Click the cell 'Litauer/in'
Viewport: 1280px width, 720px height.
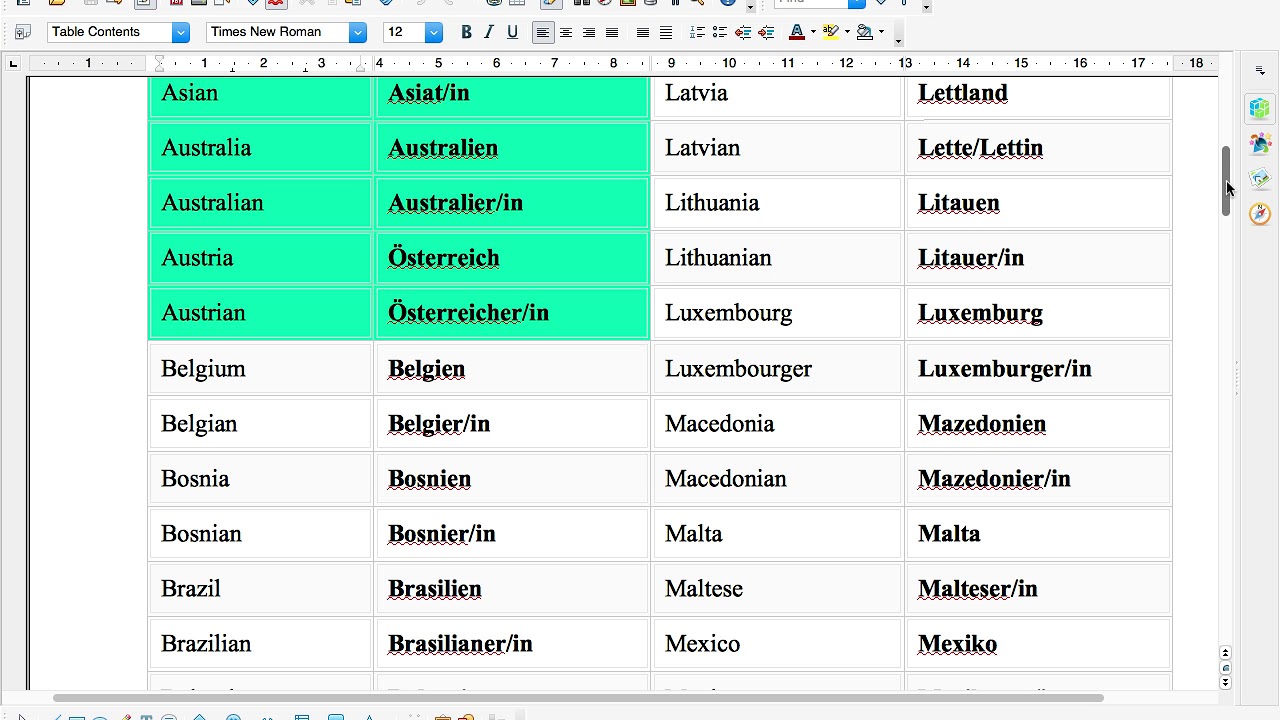pyautogui.click(x=1038, y=258)
